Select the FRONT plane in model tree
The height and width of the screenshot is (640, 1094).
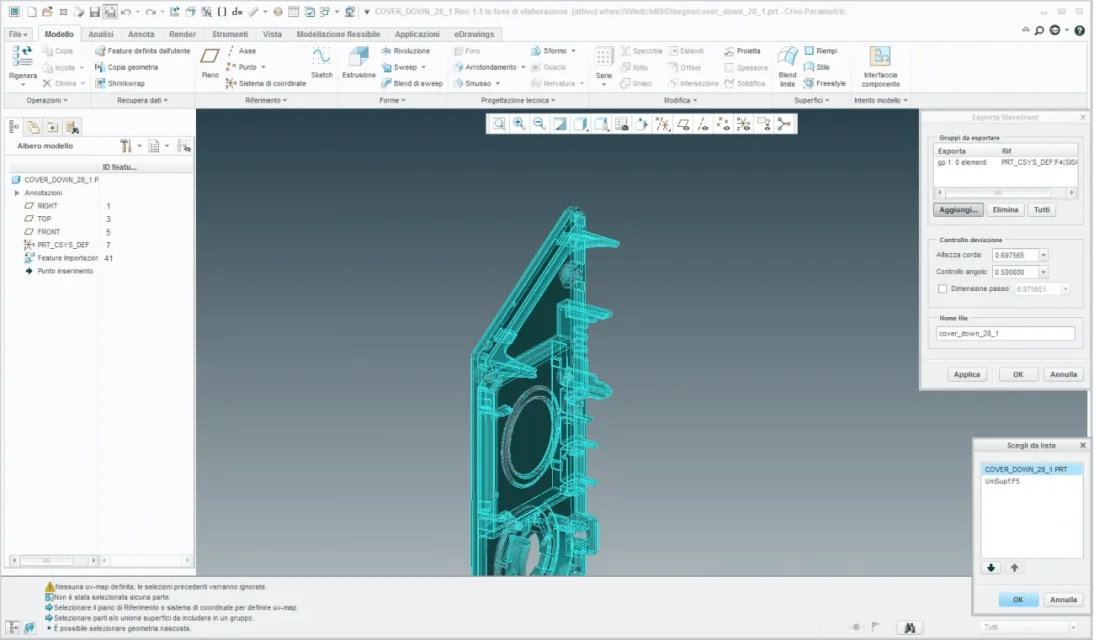click(49, 232)
